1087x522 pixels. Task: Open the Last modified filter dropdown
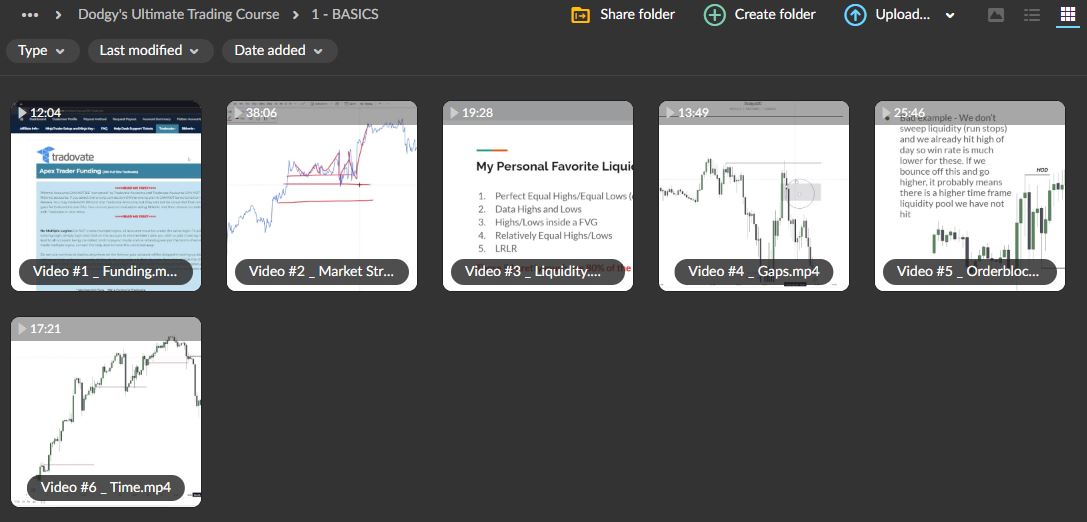click(x=150, y=51)
